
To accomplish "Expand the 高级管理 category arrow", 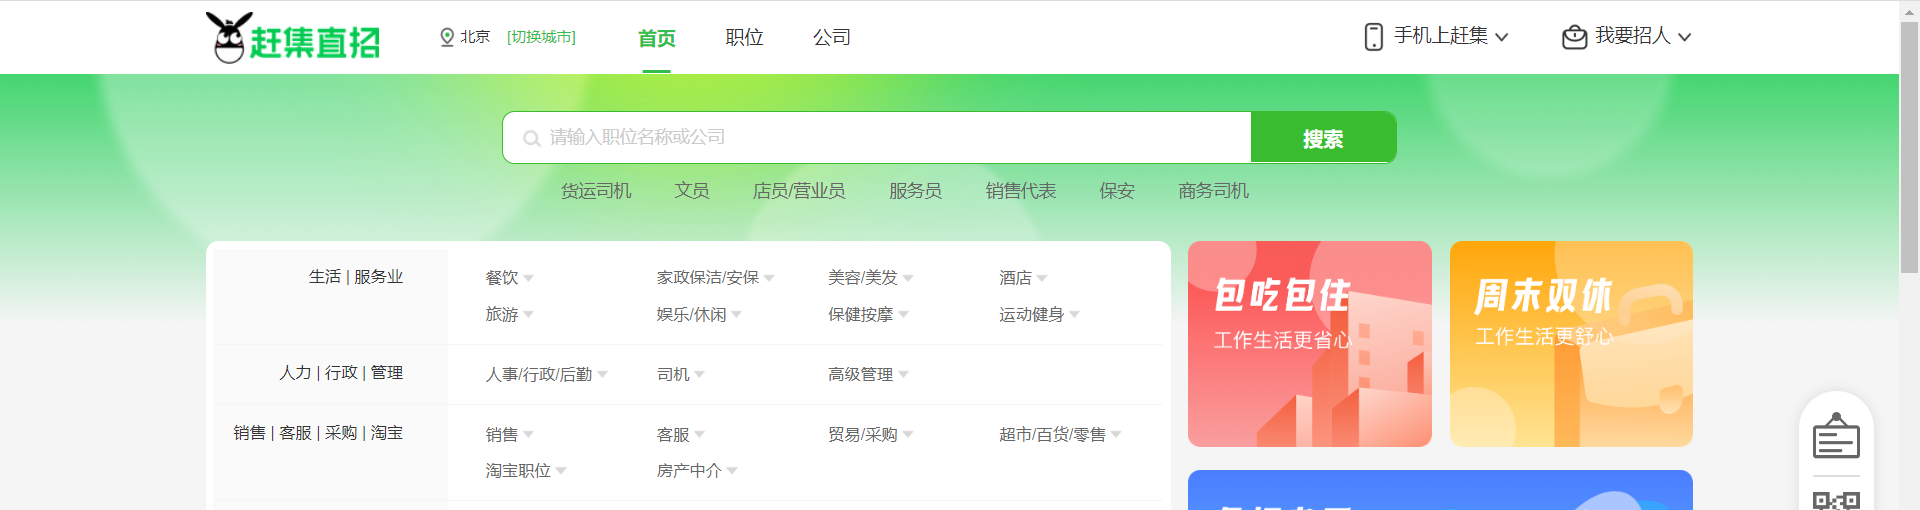I will click(x=903, y=374).
